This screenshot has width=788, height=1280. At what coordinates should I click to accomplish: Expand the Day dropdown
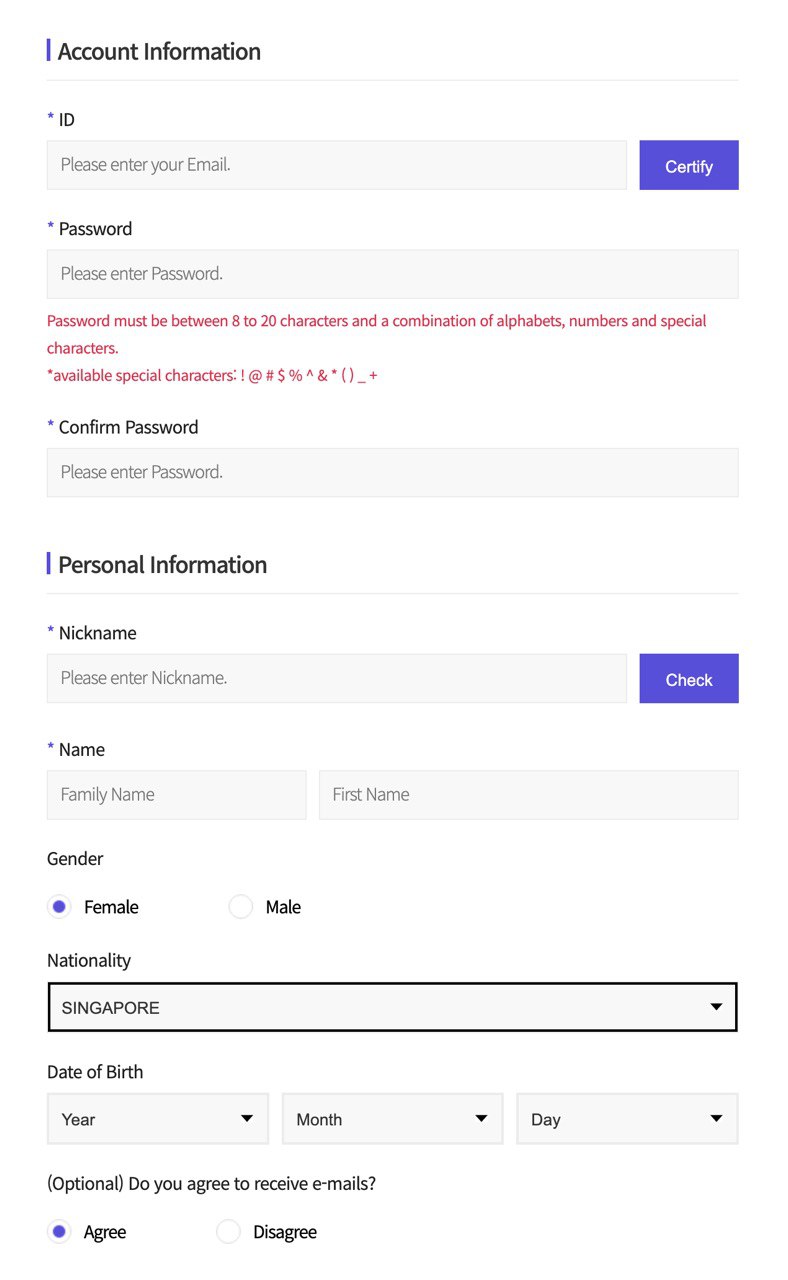[x=627, y=1119]
